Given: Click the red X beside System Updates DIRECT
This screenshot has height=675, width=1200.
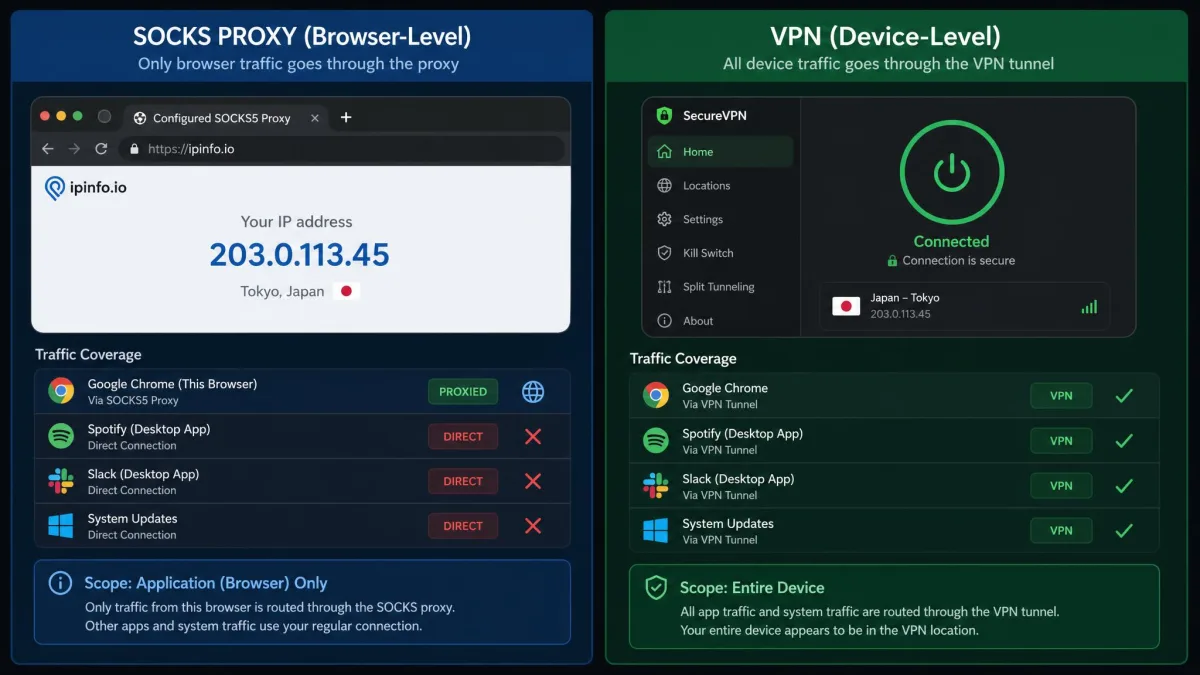Looking at the screenshot, I should [x=533, y=526].
